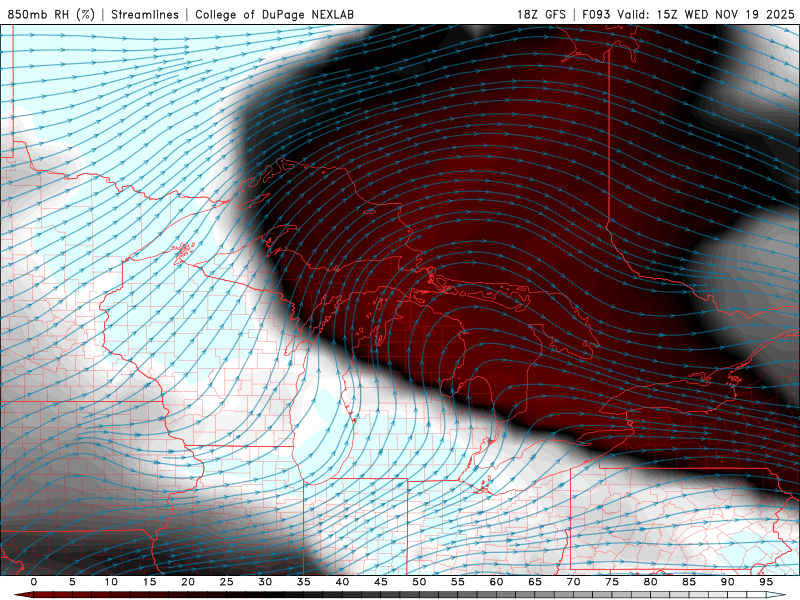Click the '18Z GFS' model run label

point(541,14)
